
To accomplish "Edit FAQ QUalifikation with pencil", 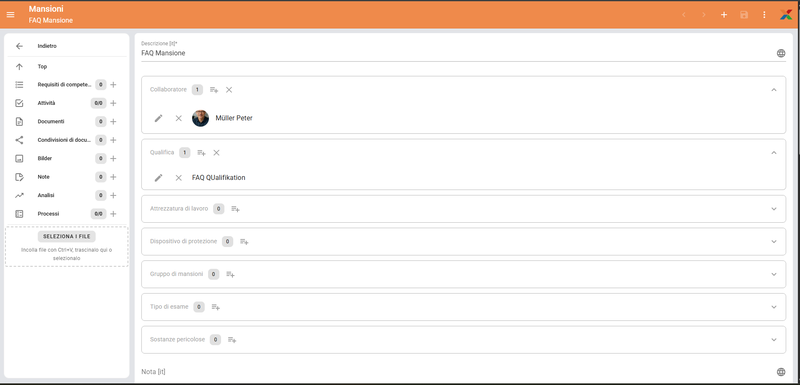I will 159,177.
